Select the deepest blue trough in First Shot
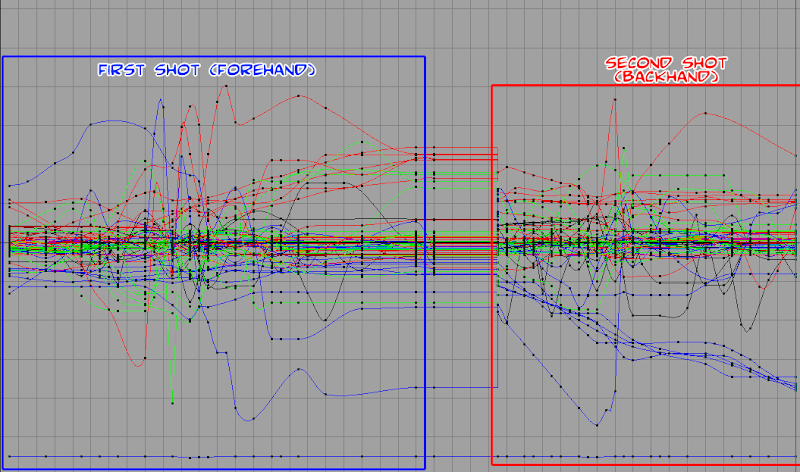 point(236,414)
